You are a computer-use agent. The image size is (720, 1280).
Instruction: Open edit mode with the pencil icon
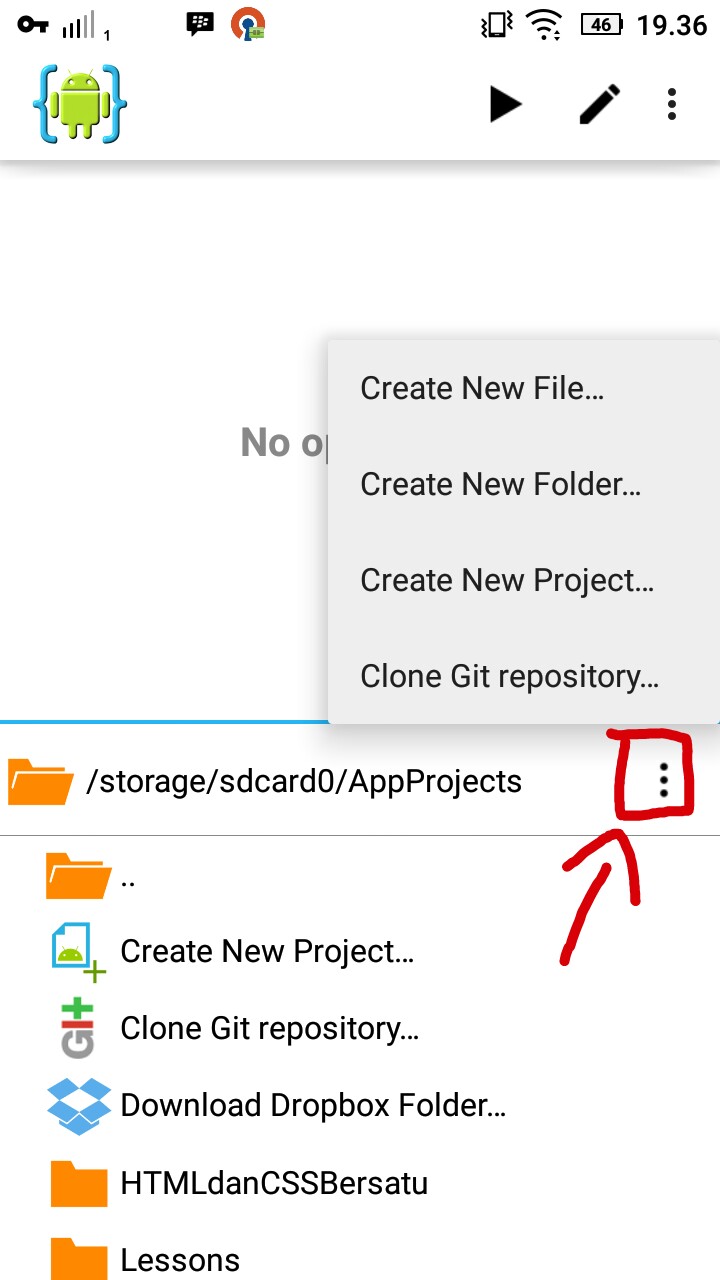pyautogui.click(x=600, y=104)
